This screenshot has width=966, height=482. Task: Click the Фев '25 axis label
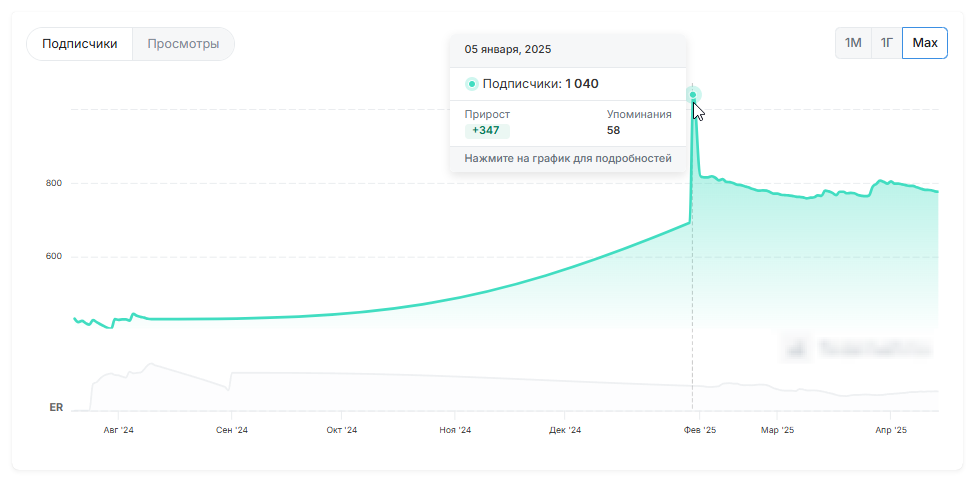click(700, 430)
